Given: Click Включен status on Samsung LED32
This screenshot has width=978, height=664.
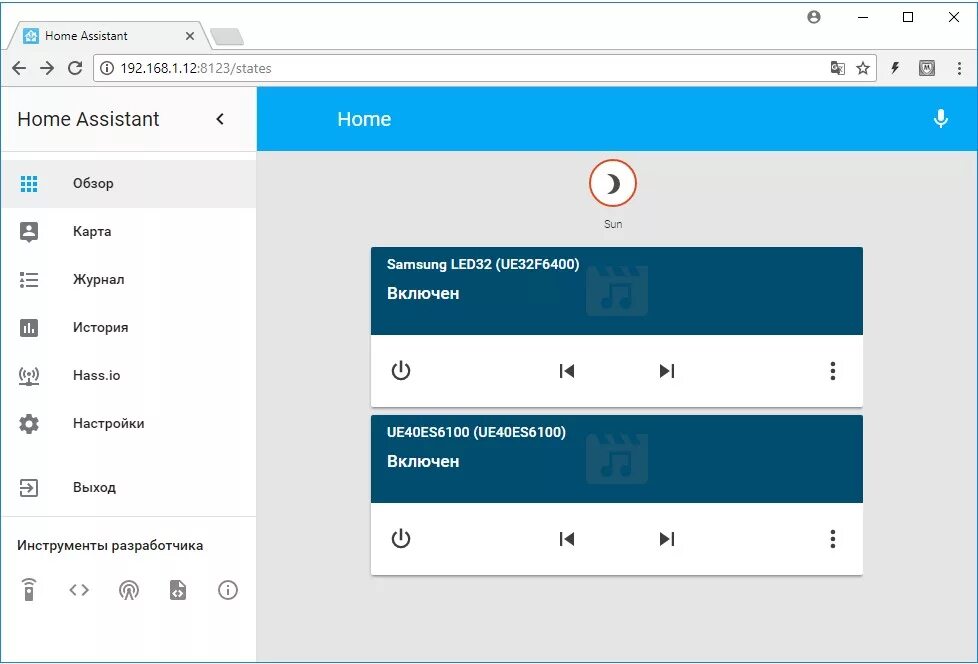Looking at the screenshot, I should tap(423, 294).
